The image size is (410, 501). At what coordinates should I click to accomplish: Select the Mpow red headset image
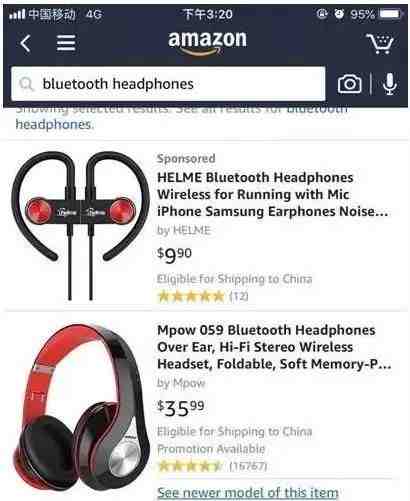point(81,408)
